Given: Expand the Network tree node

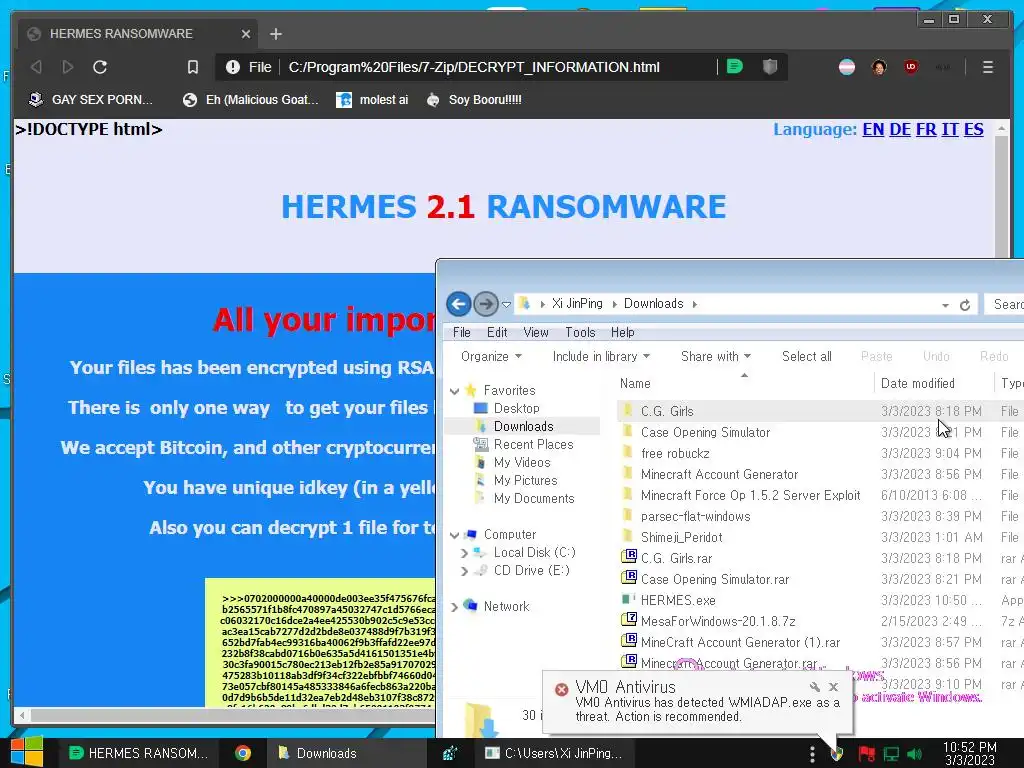Looking at the screenshot, I should pyautogui.click(x=455, y=607).
